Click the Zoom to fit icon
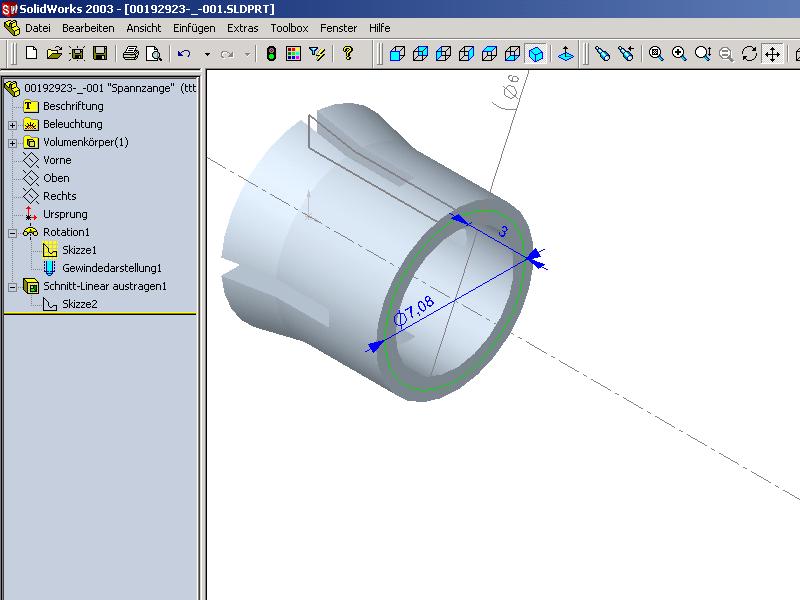The image size is (800, 600). point(656,53)
